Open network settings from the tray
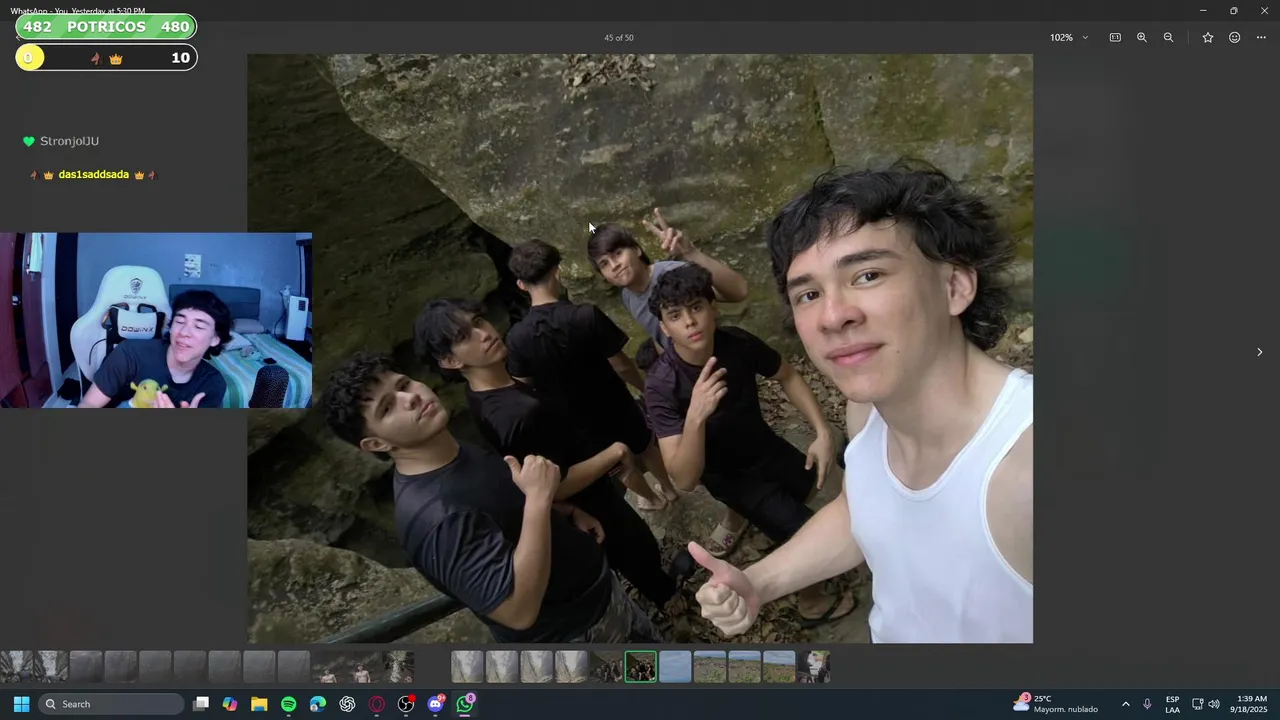This screenshot has height=720, width=1280. (x=1197, y=704)
